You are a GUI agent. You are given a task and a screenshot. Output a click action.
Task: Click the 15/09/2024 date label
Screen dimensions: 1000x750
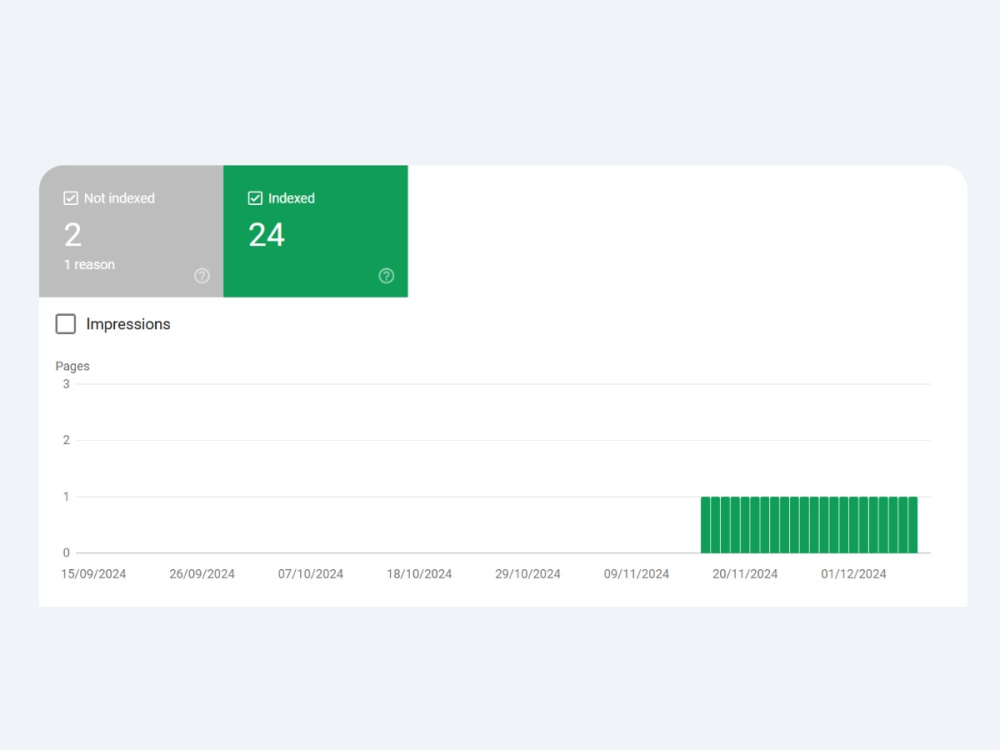click(93, 574)
